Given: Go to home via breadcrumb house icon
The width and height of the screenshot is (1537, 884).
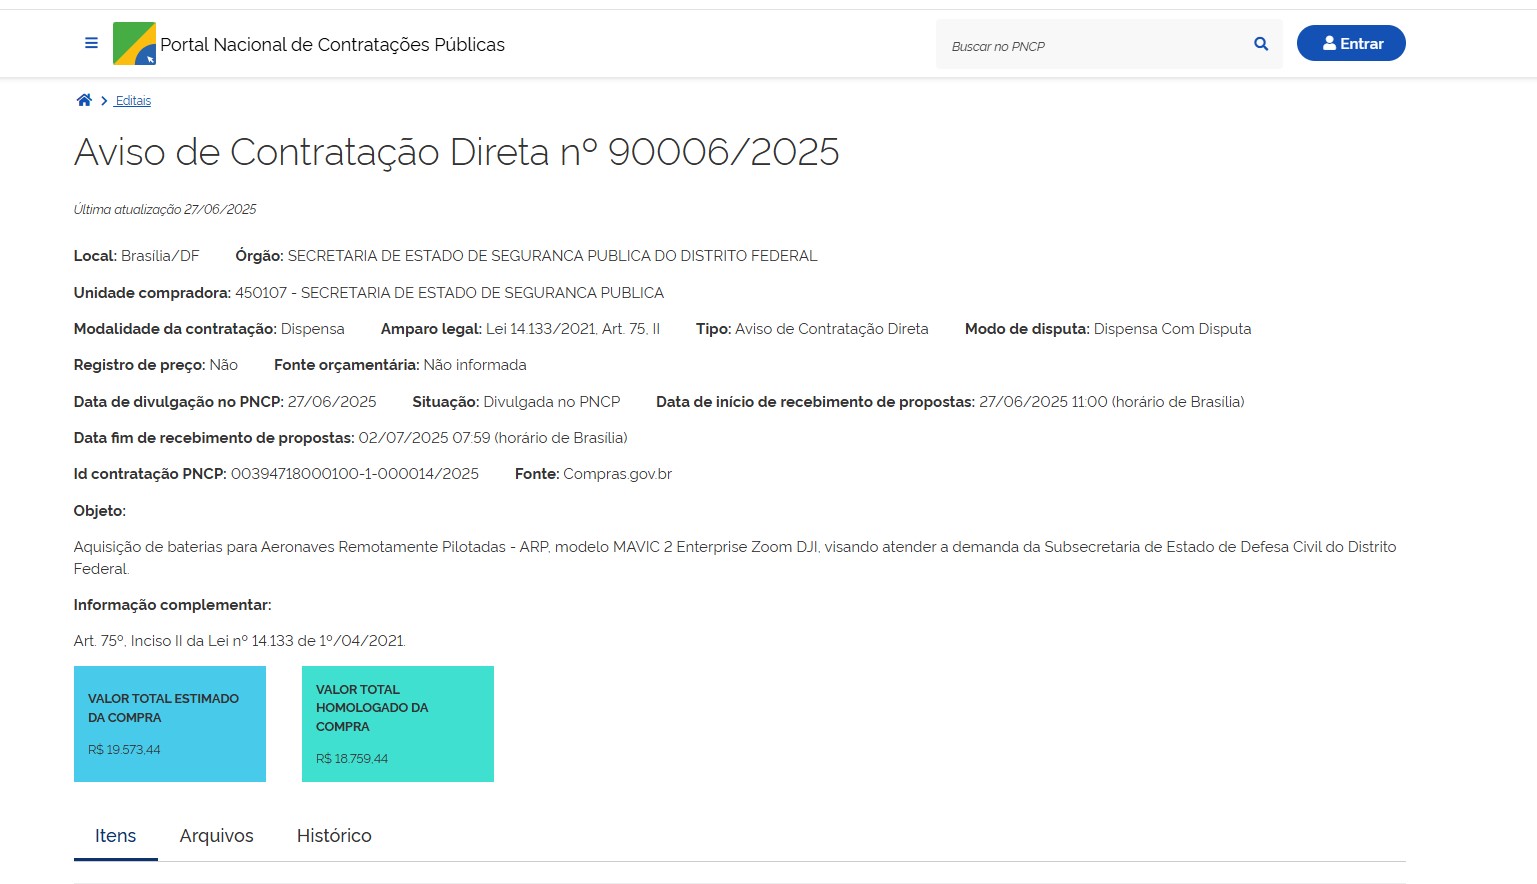Looking at the screenshot, I should (84, 100).
